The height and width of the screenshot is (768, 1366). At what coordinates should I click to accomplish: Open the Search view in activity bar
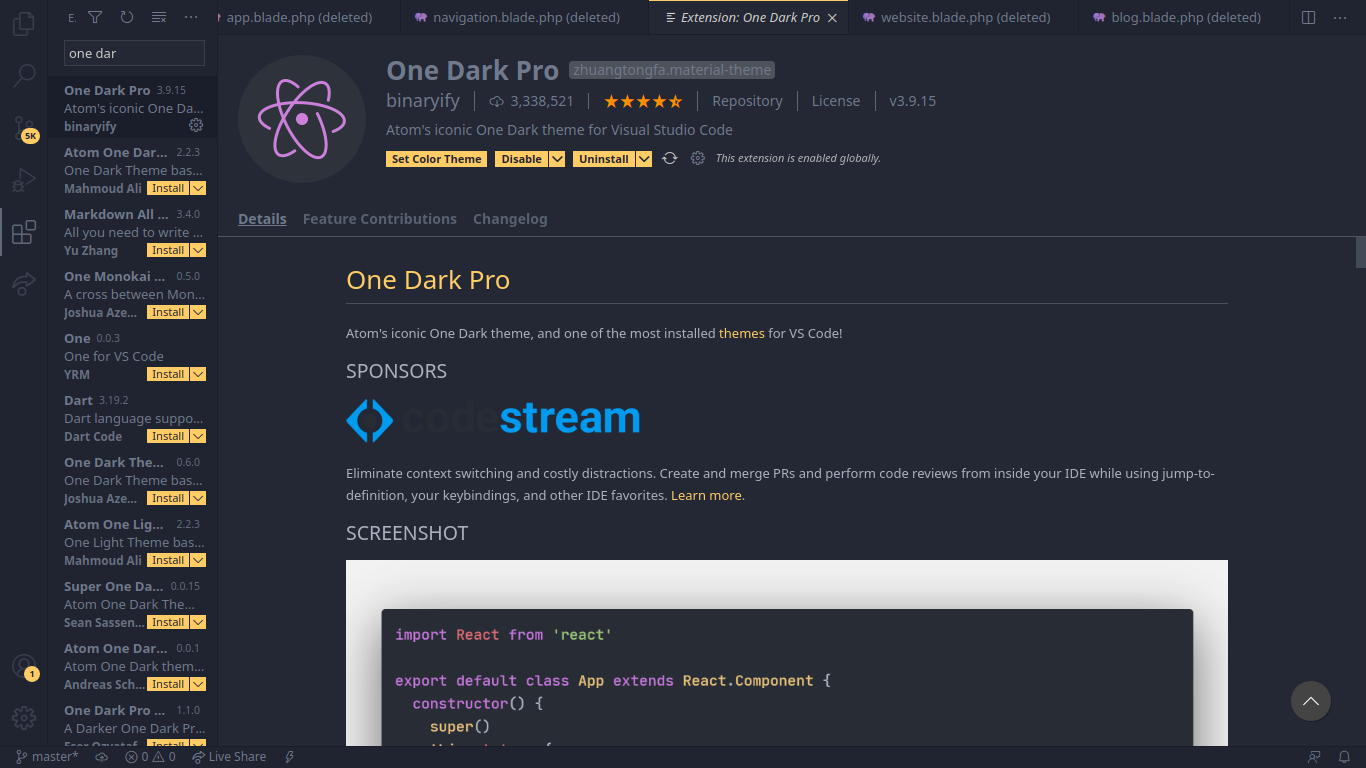tap(24, 75)
